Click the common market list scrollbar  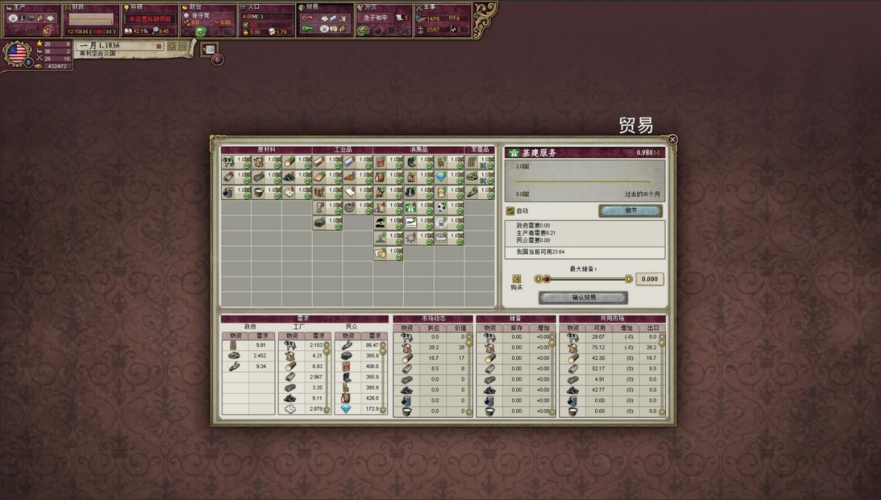click(662, 374)
